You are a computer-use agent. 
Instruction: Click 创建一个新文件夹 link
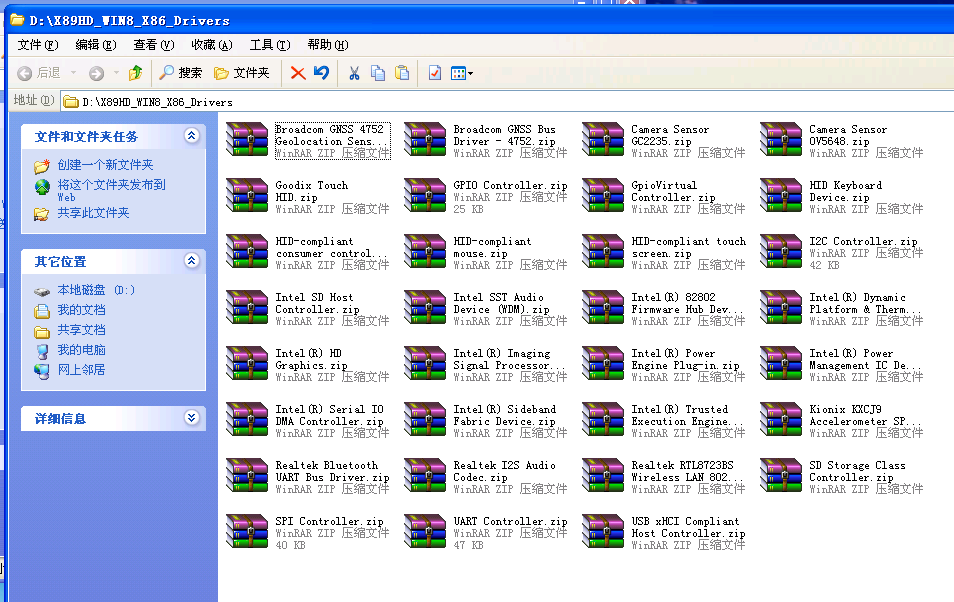point(105,165)
